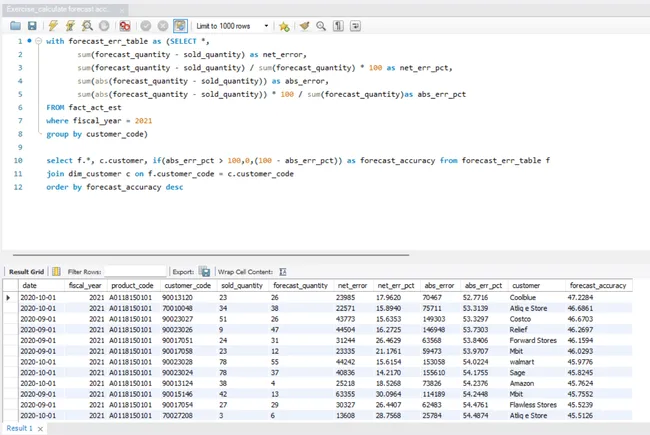The width and height of the screenshot is (650, 435).
Task: Toggle continue-on-error execution icon
Action: (x=125, y=26)
